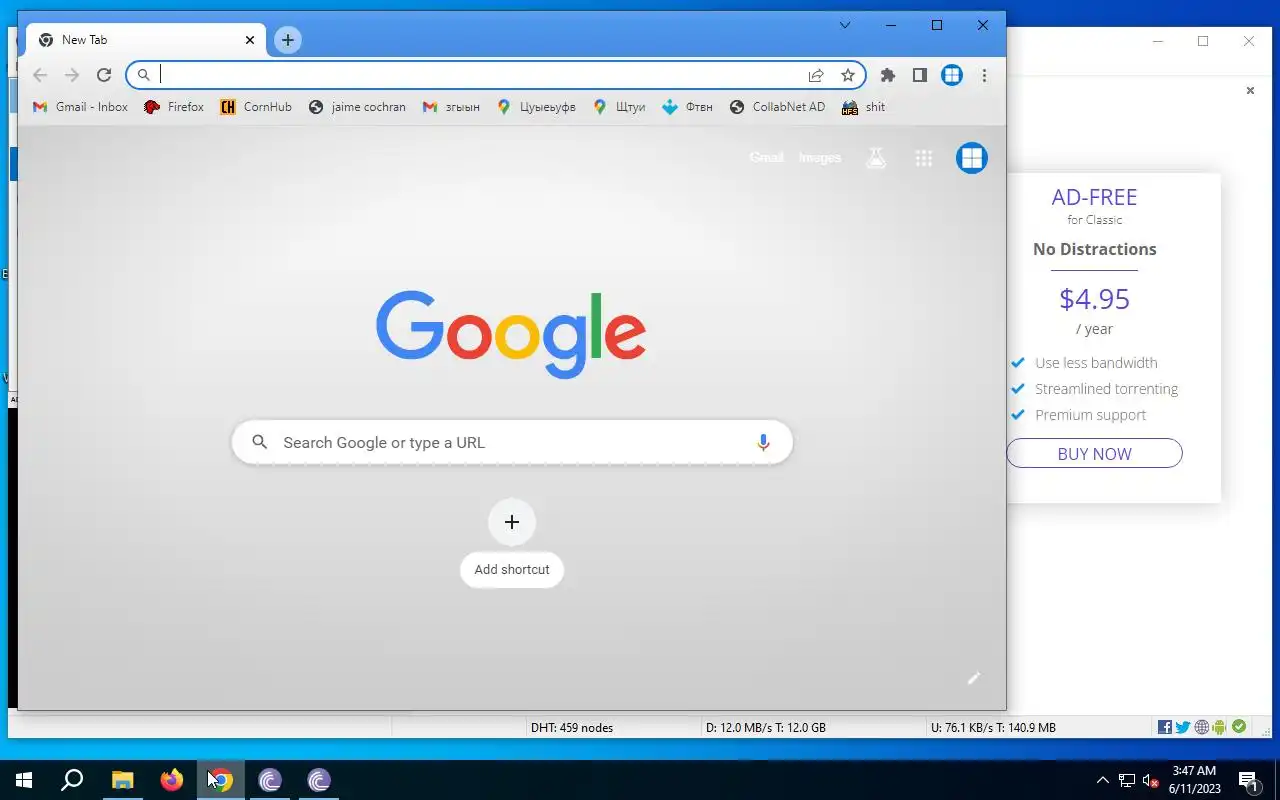
Task: Open the згыын bookmark
Action: pyautogui.click(x=451, y=107)
